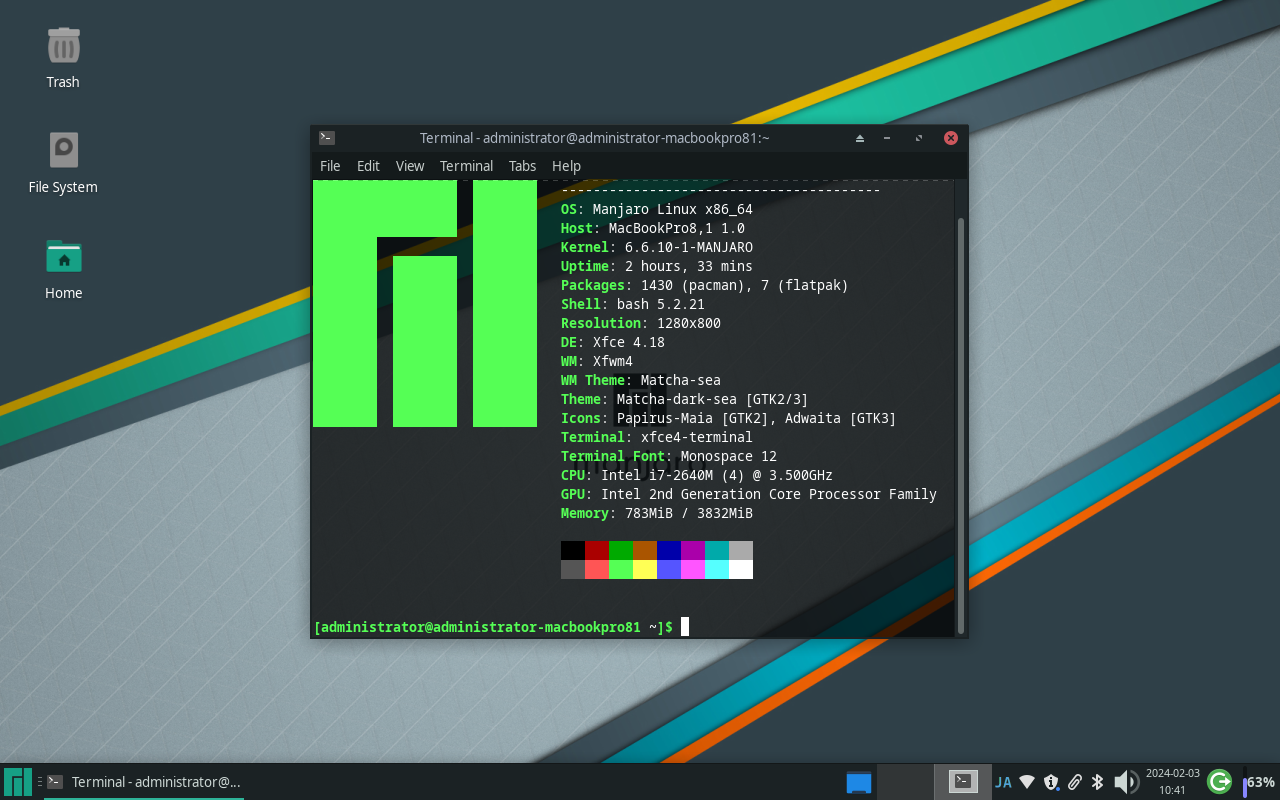This screenshot has width=1280, height=800.
Task: Click the terminal vertical scrollbar
Action: pyautogui.click(x=961, y=420)
